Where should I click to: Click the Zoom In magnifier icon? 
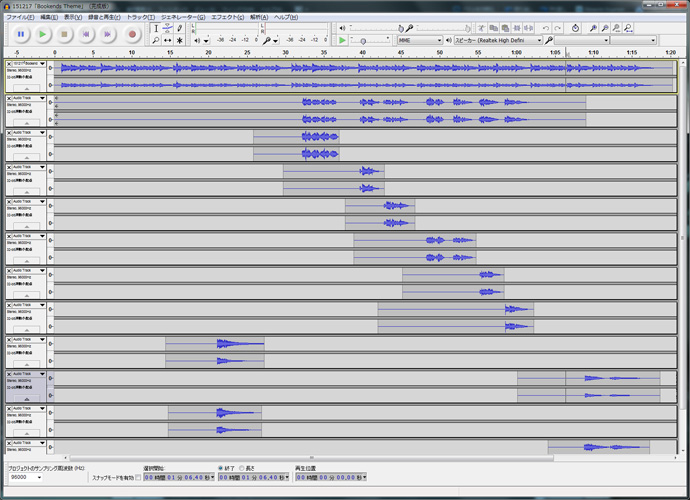coord(593,28)
